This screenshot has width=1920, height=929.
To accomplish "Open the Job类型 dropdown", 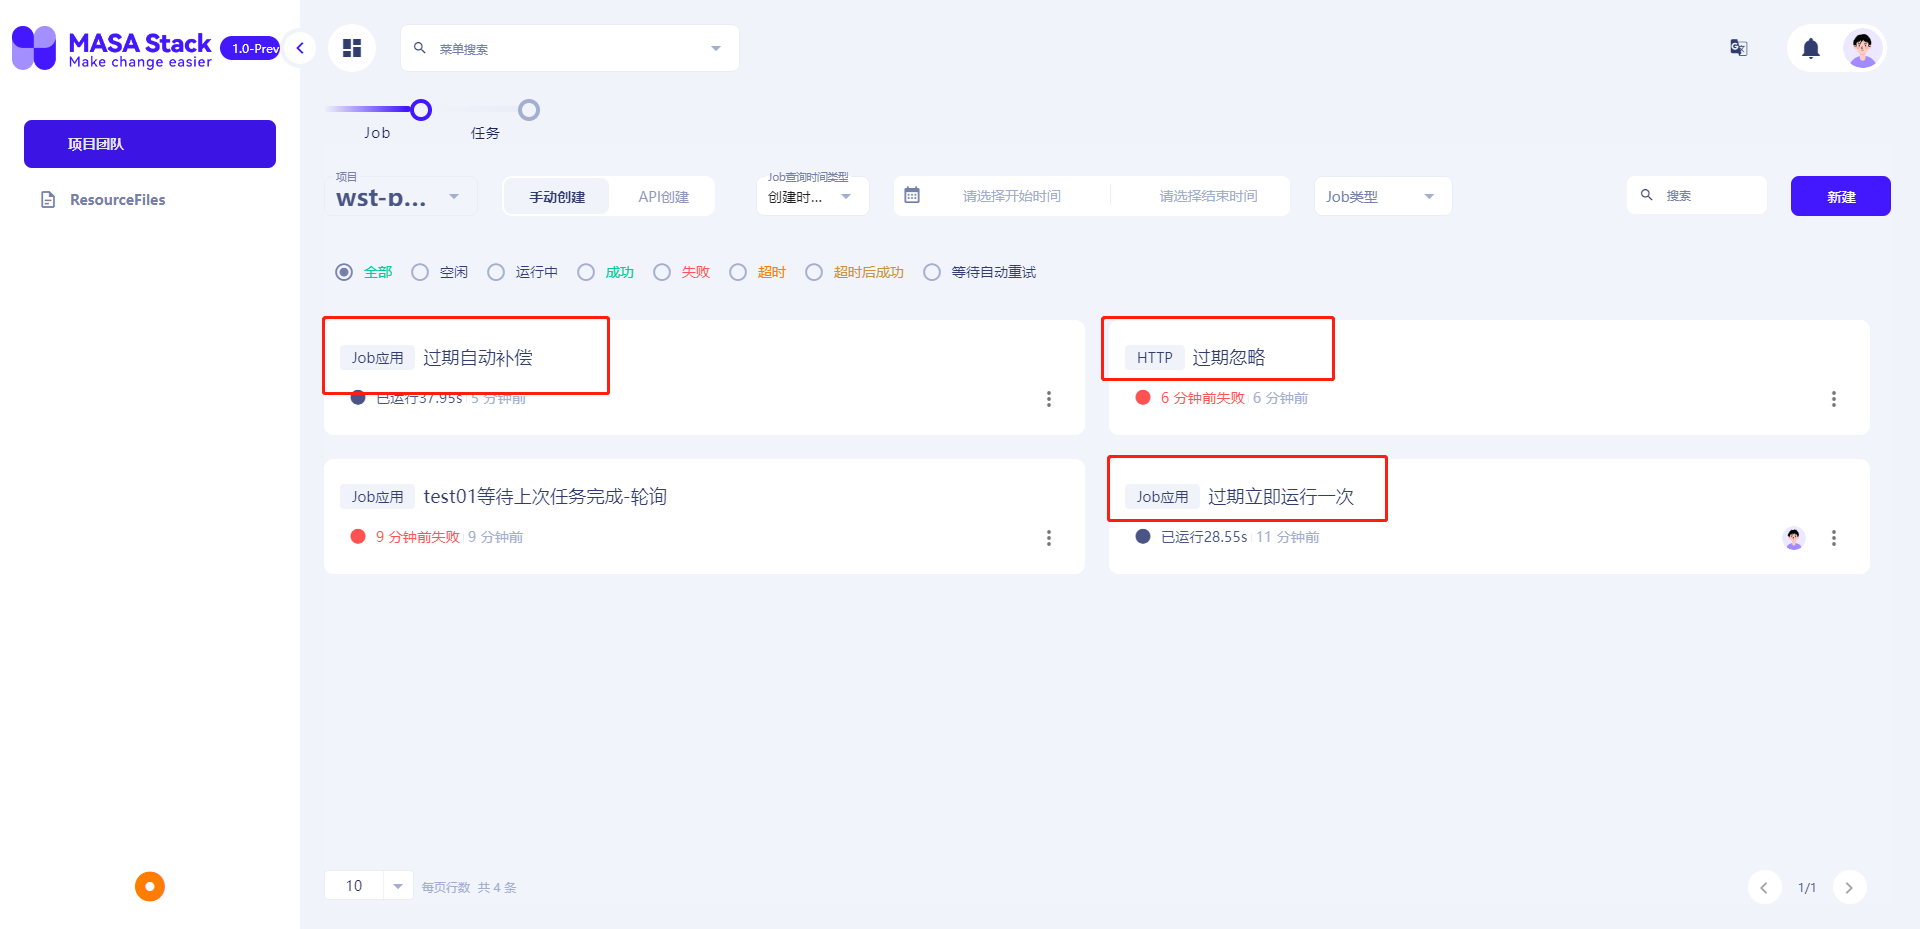I will [1382, 196].
